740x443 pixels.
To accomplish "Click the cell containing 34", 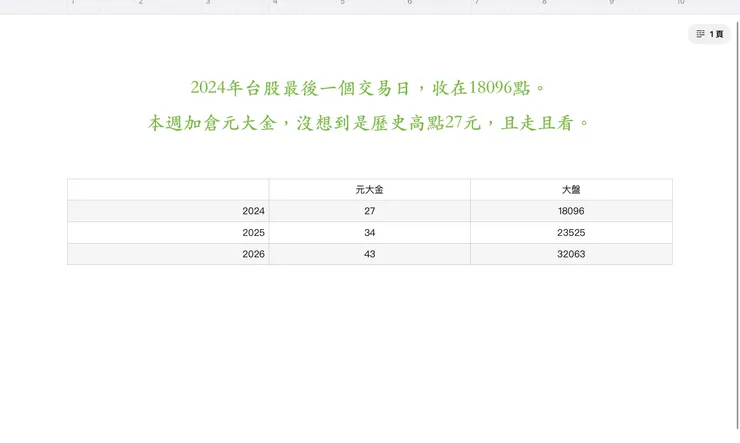I will [370, 233].
